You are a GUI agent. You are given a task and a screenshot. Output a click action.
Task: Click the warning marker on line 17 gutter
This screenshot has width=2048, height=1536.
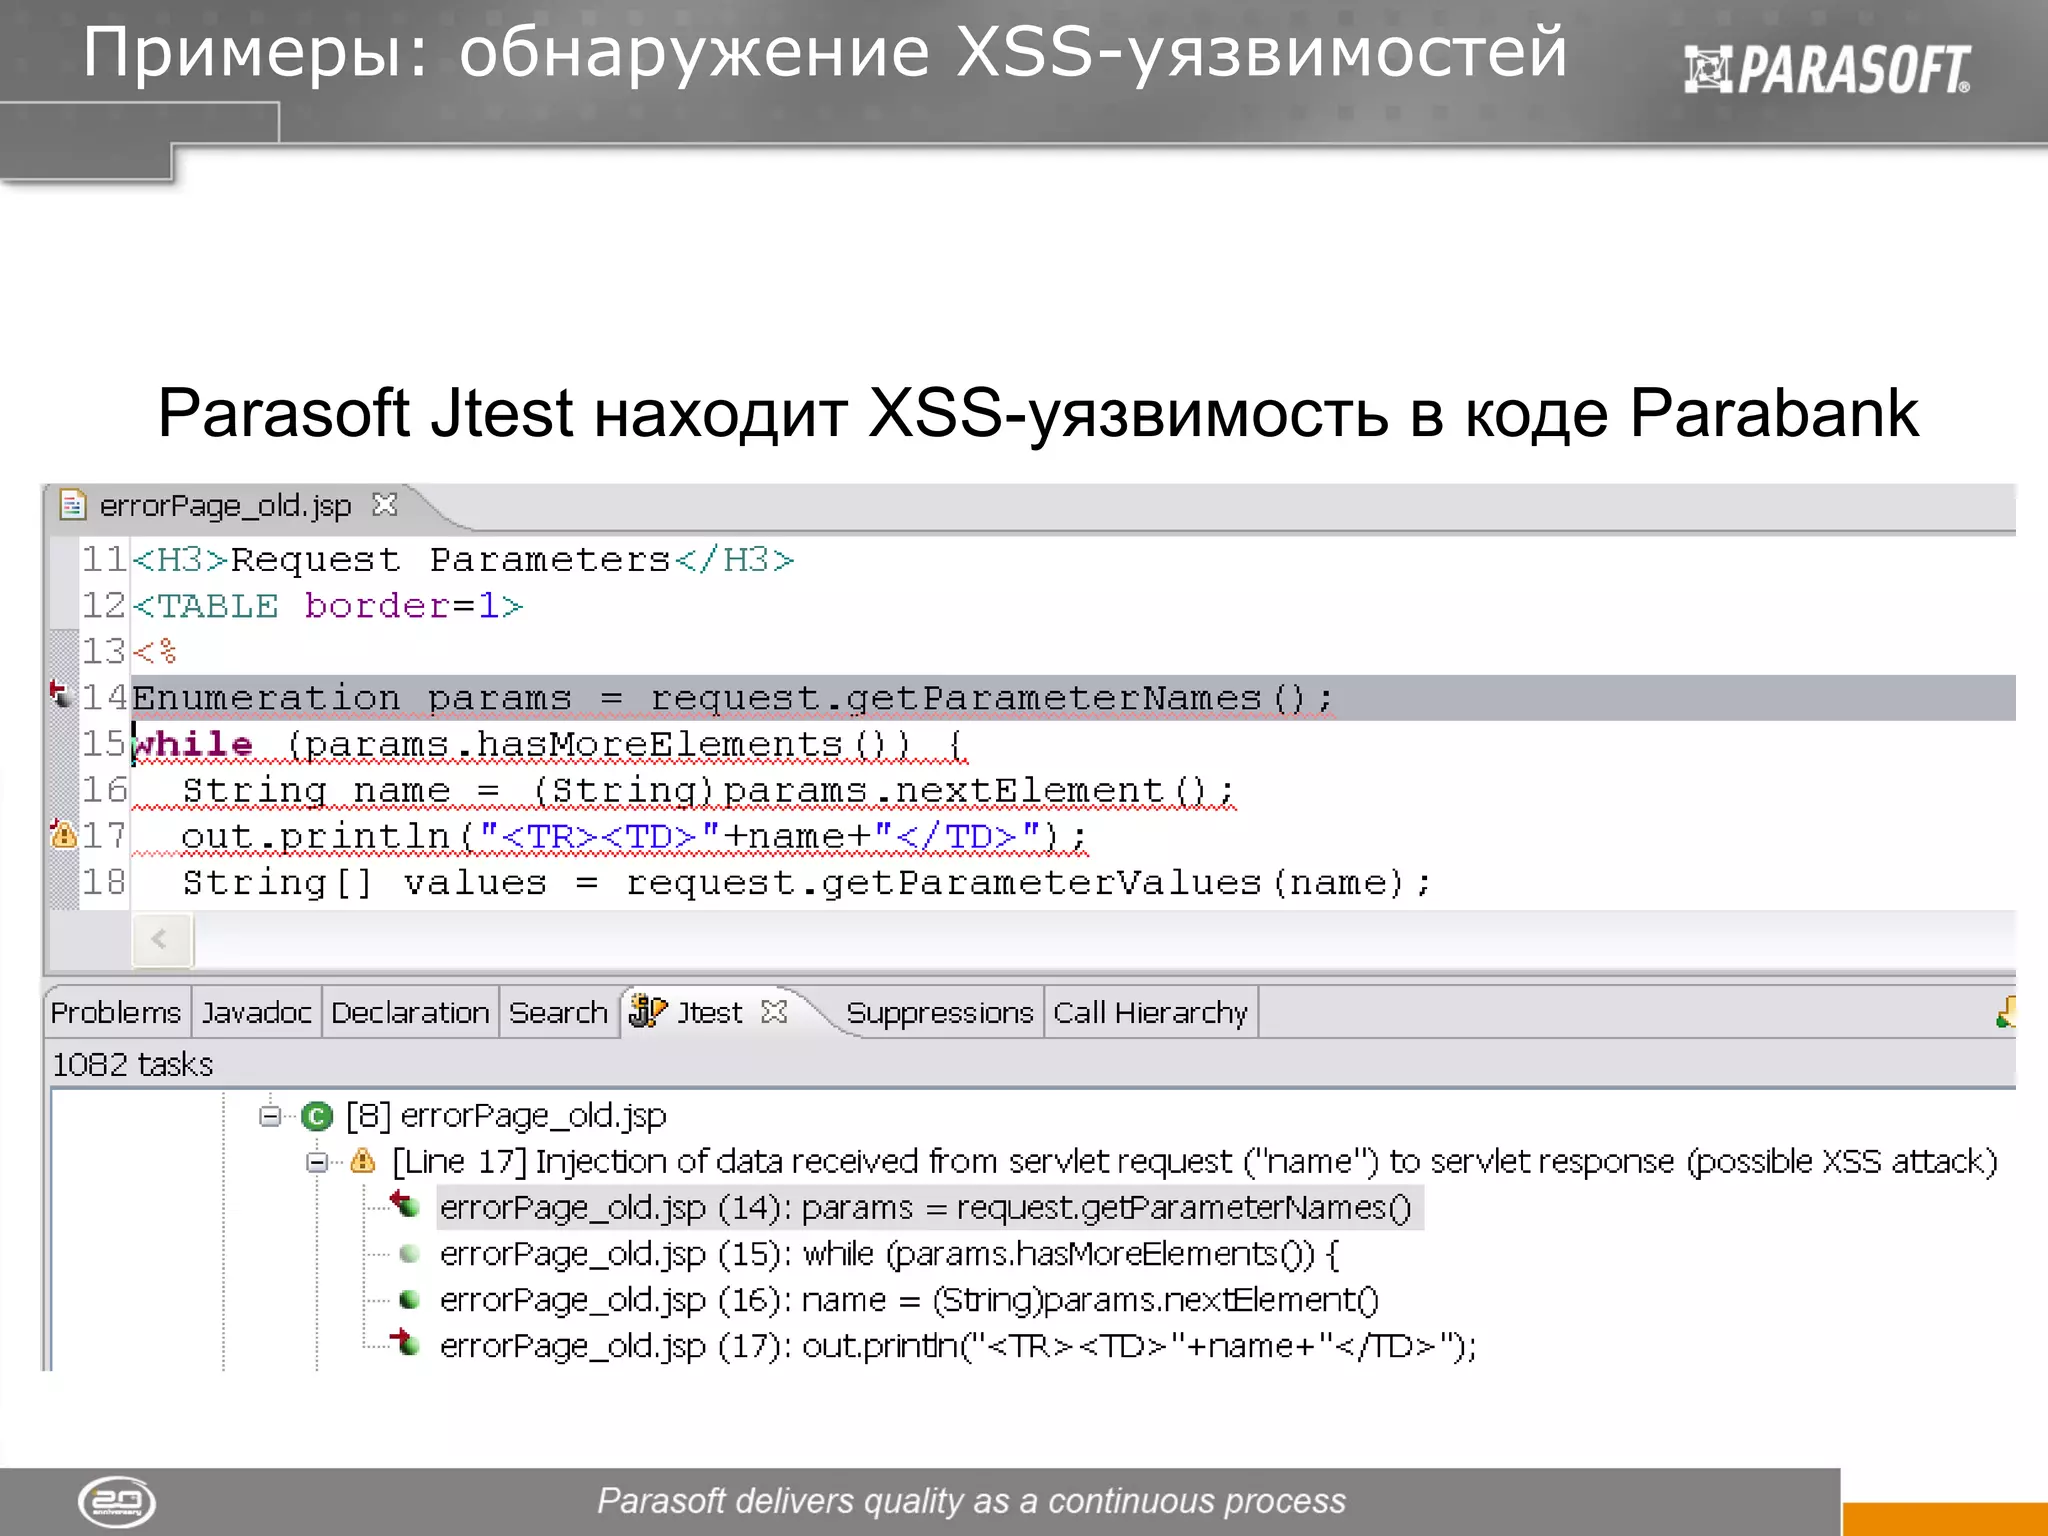[x=63, y=833]
